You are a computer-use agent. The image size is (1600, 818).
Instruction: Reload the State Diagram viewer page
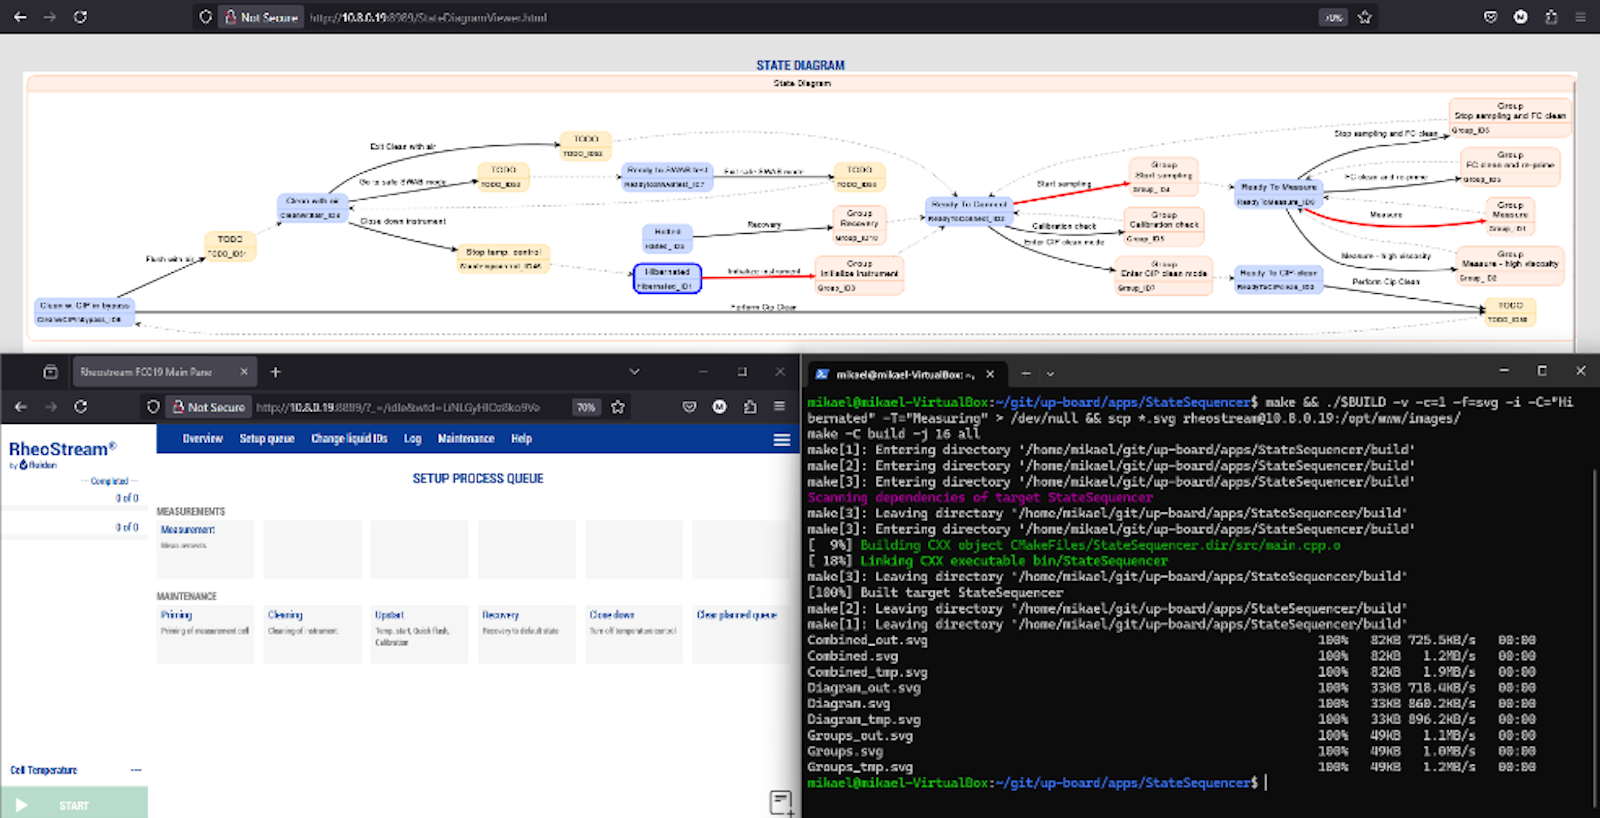click(80, 17)
